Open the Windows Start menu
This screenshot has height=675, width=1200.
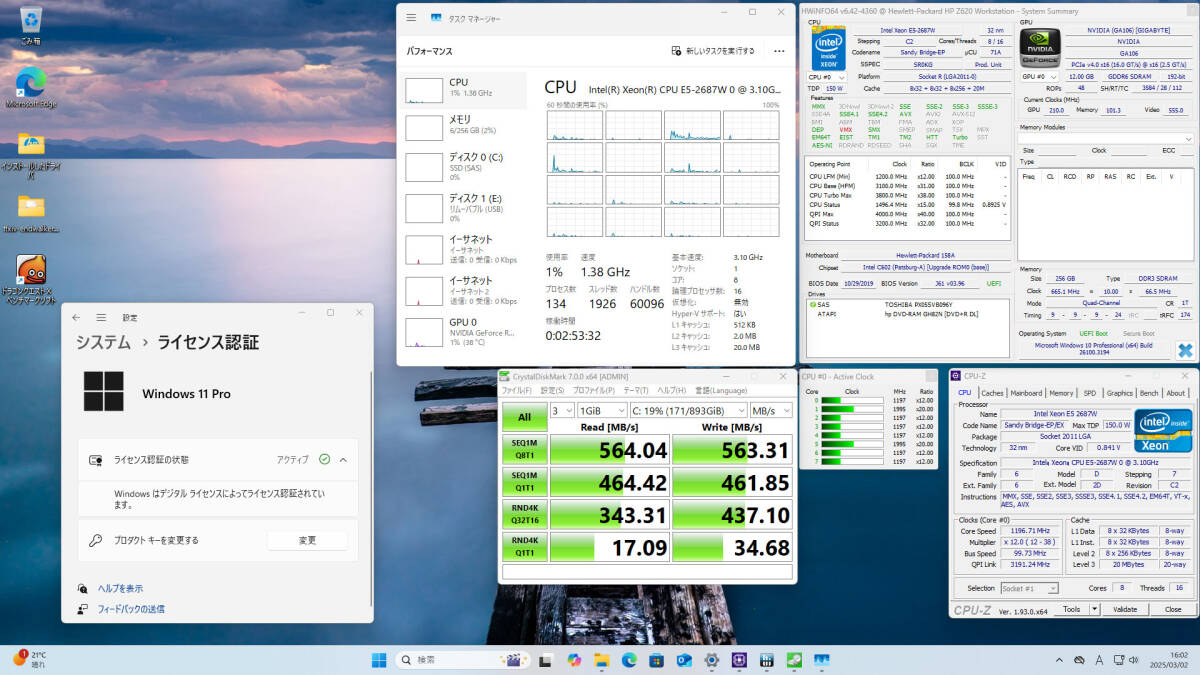click(379, 660)
